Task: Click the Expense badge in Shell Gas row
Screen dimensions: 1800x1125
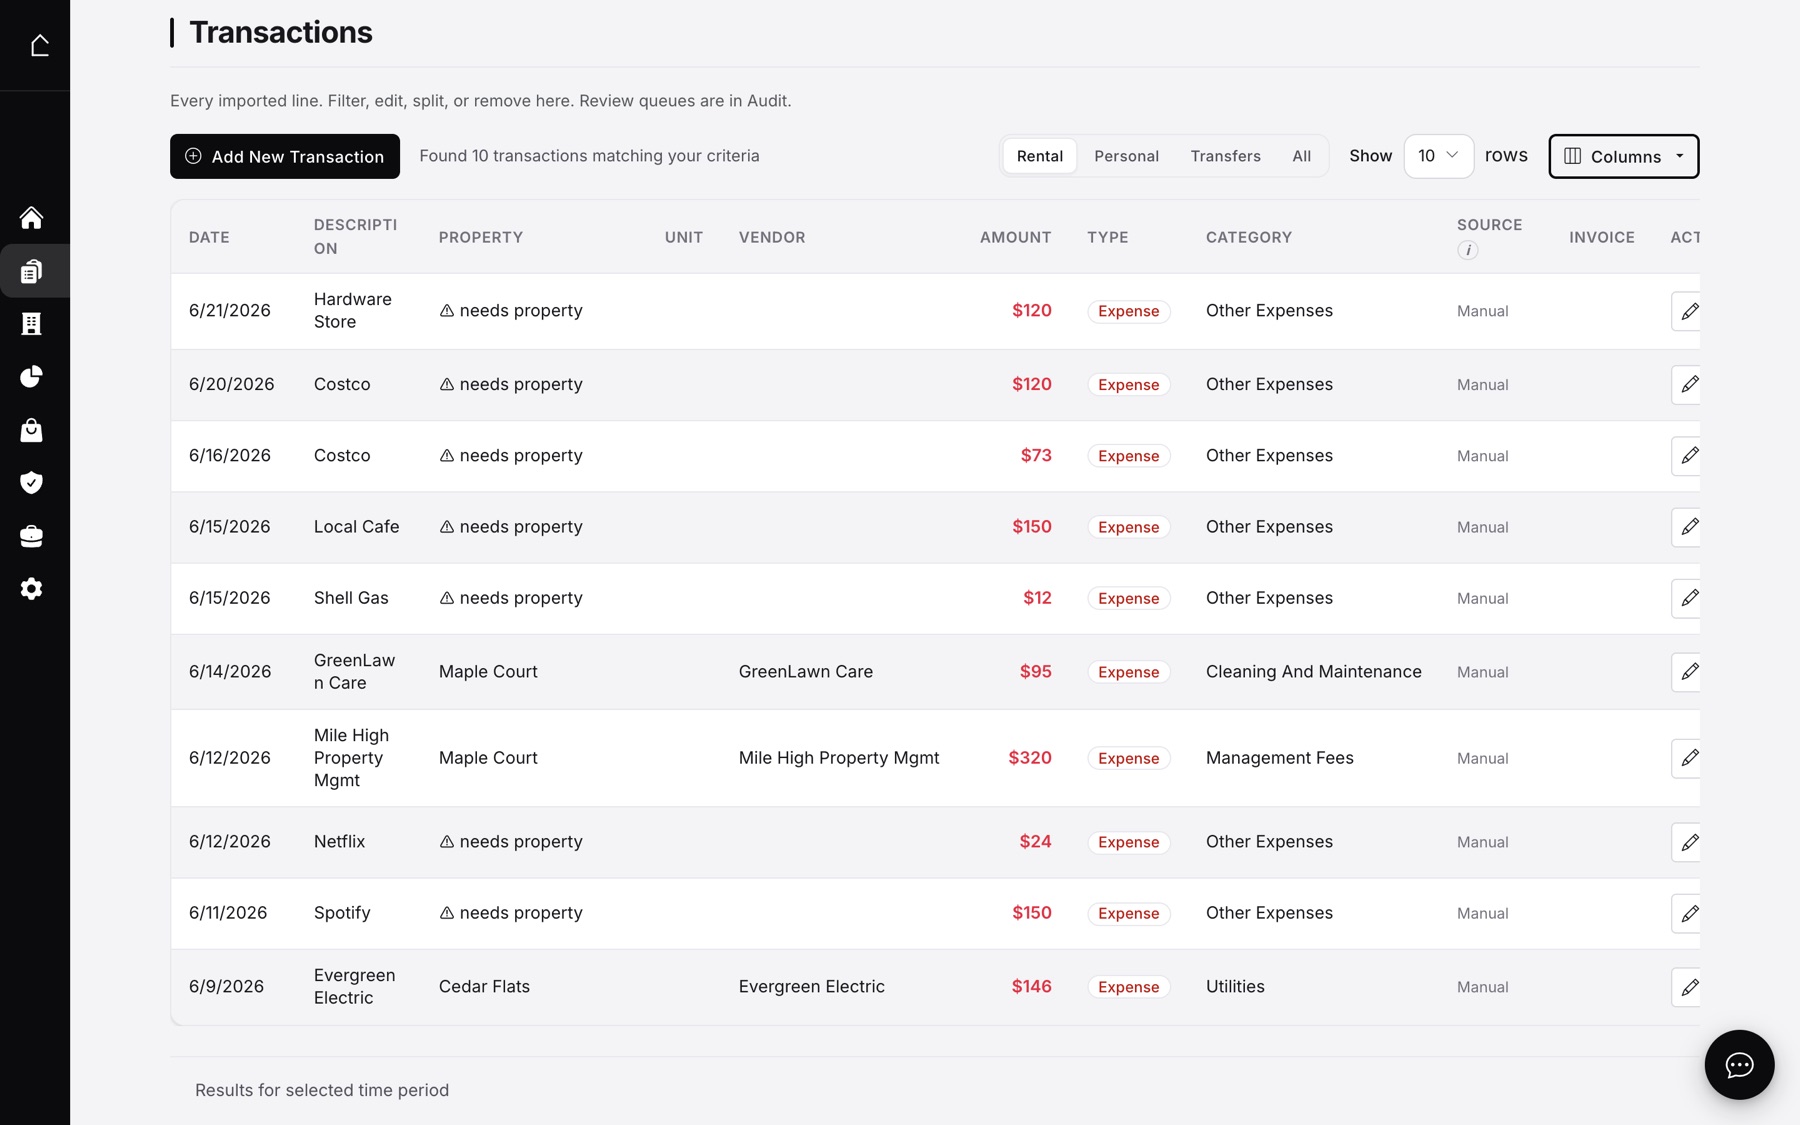Action: [x=1128, y=598]
